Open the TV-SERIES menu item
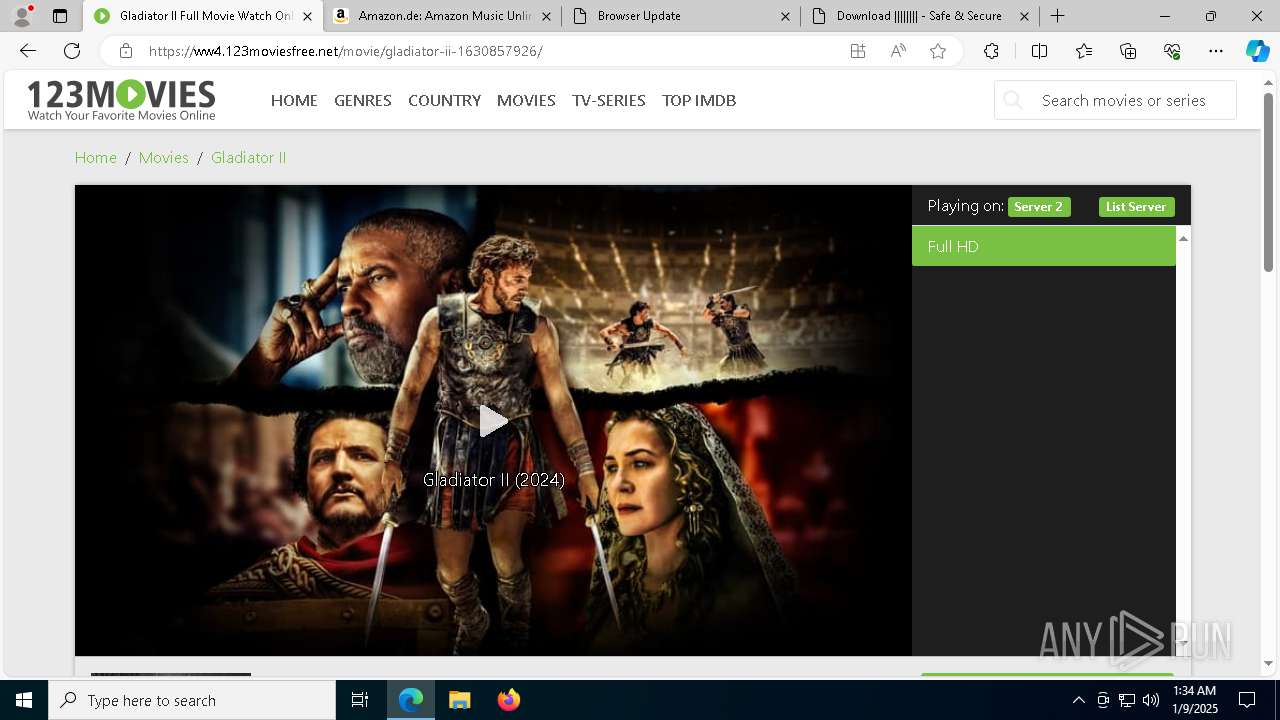This screenshot has width=1280, height=720. coord(609,100)
